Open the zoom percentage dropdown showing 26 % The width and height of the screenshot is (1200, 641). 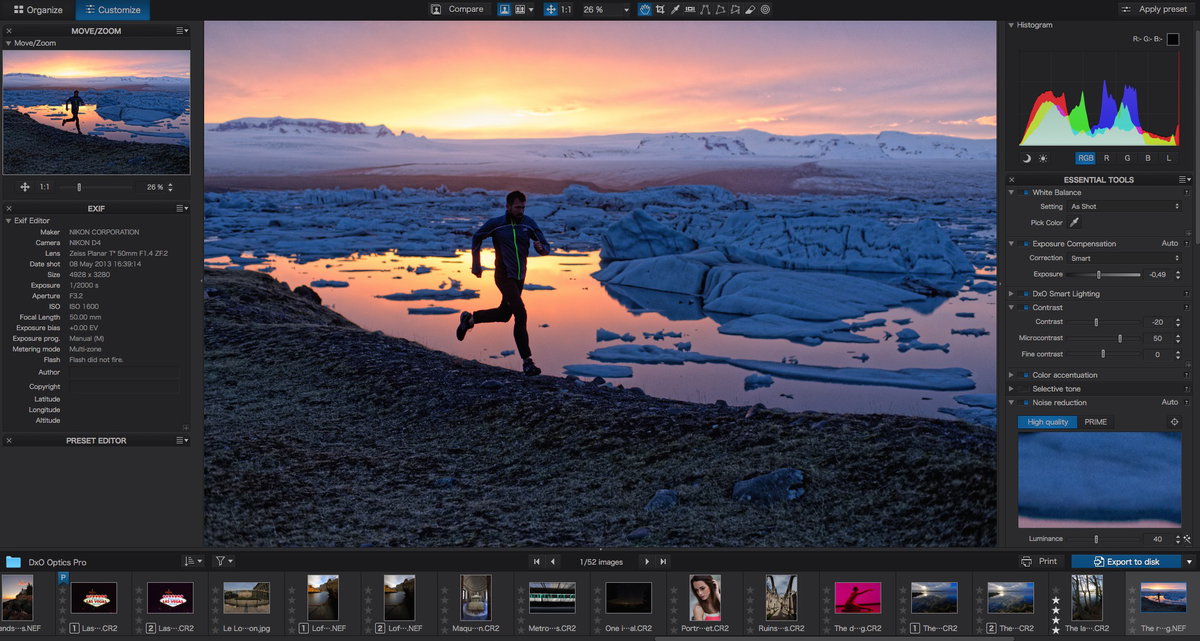(x=606, y=9)
